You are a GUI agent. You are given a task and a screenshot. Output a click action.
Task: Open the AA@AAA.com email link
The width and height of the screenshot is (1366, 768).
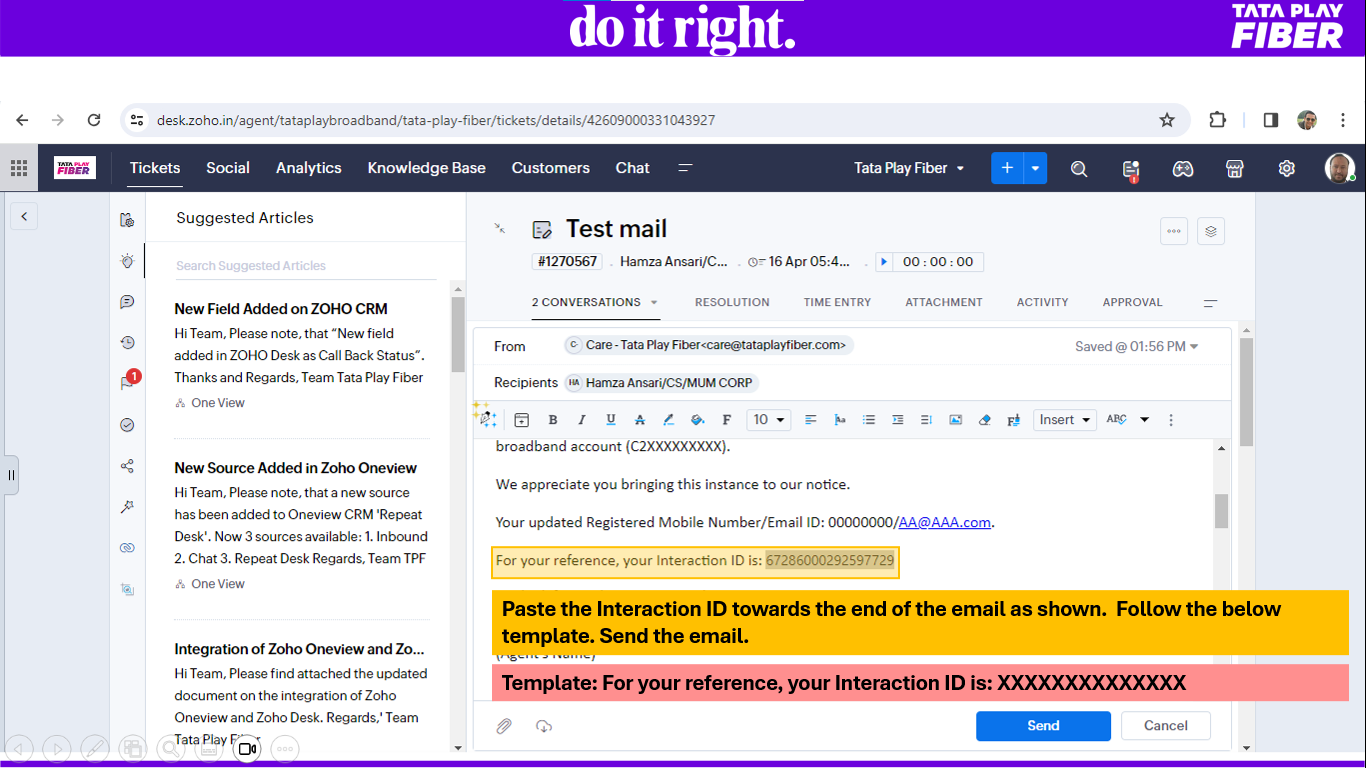pos(945,522)
